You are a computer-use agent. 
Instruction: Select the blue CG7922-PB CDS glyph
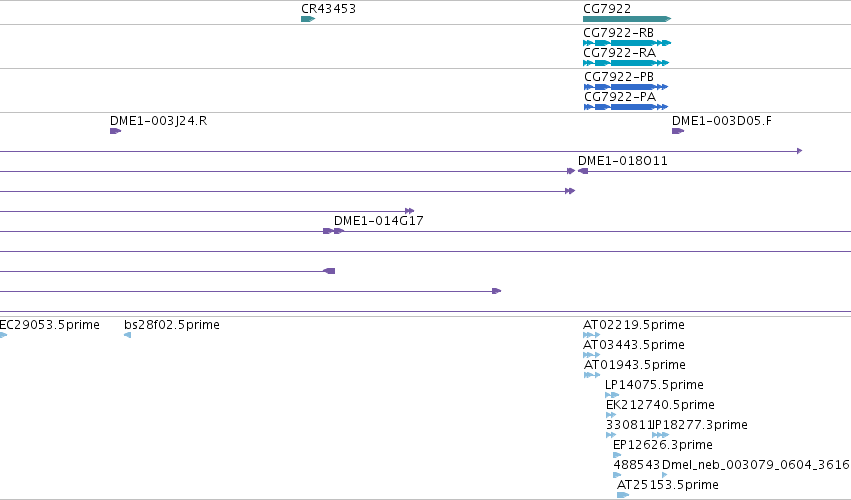pos(626,87)
